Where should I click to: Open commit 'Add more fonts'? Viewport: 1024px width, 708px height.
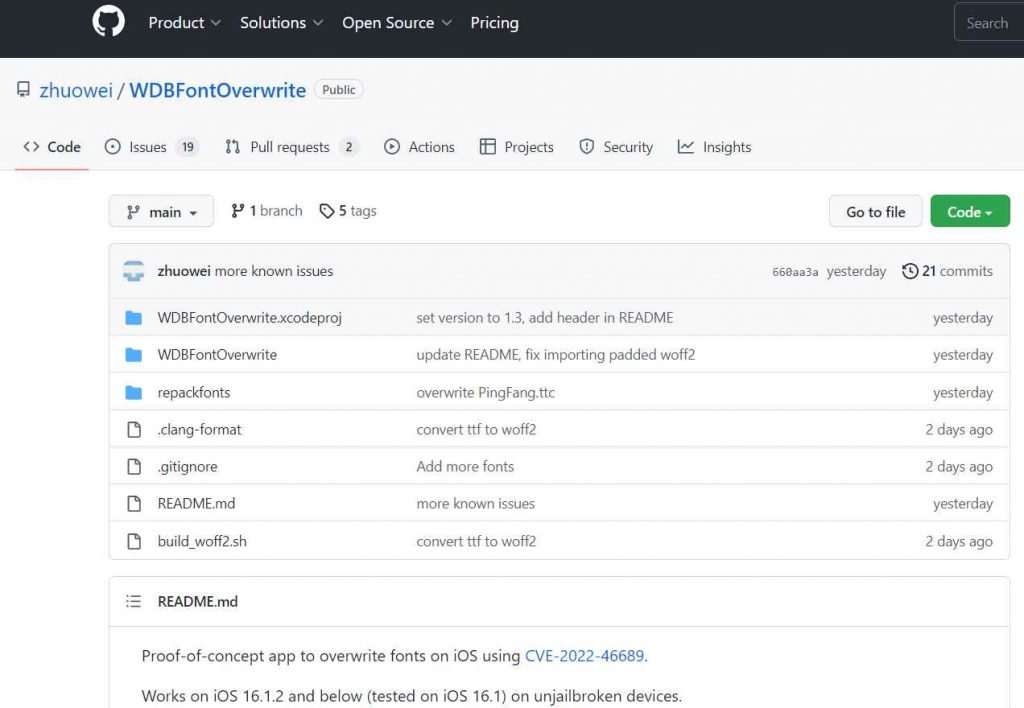tap(465, 466)
